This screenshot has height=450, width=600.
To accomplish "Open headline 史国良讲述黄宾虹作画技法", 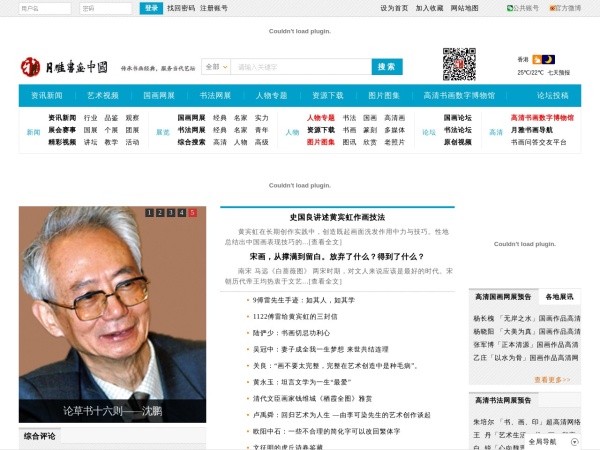I will point(337,217).
